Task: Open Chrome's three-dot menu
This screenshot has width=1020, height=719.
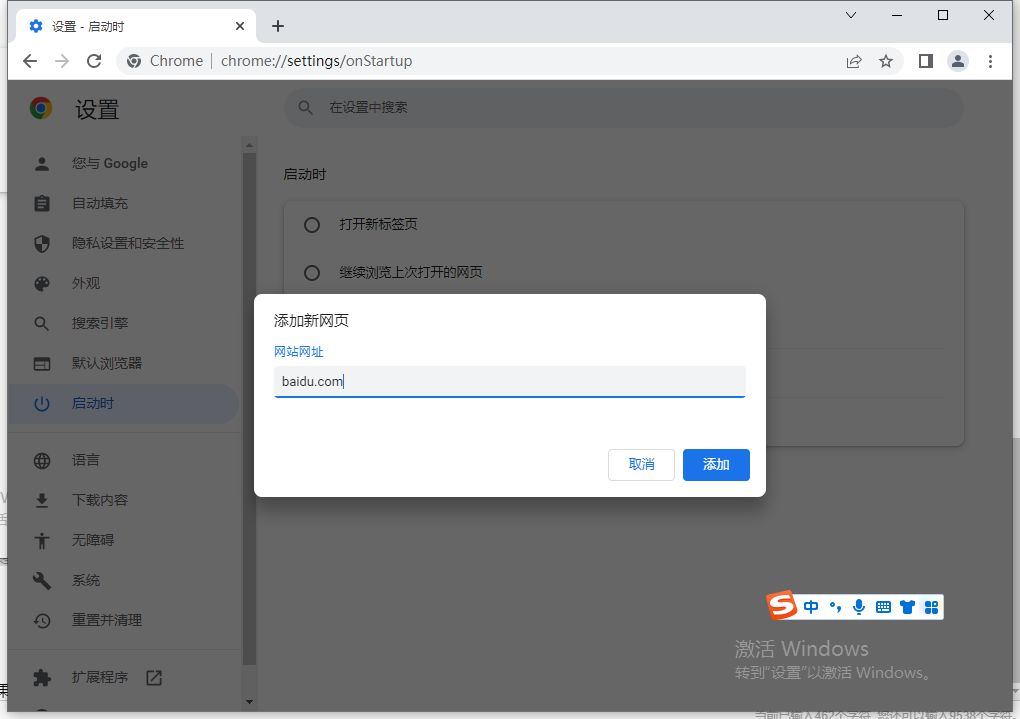Action: click(x=990, y=61)
